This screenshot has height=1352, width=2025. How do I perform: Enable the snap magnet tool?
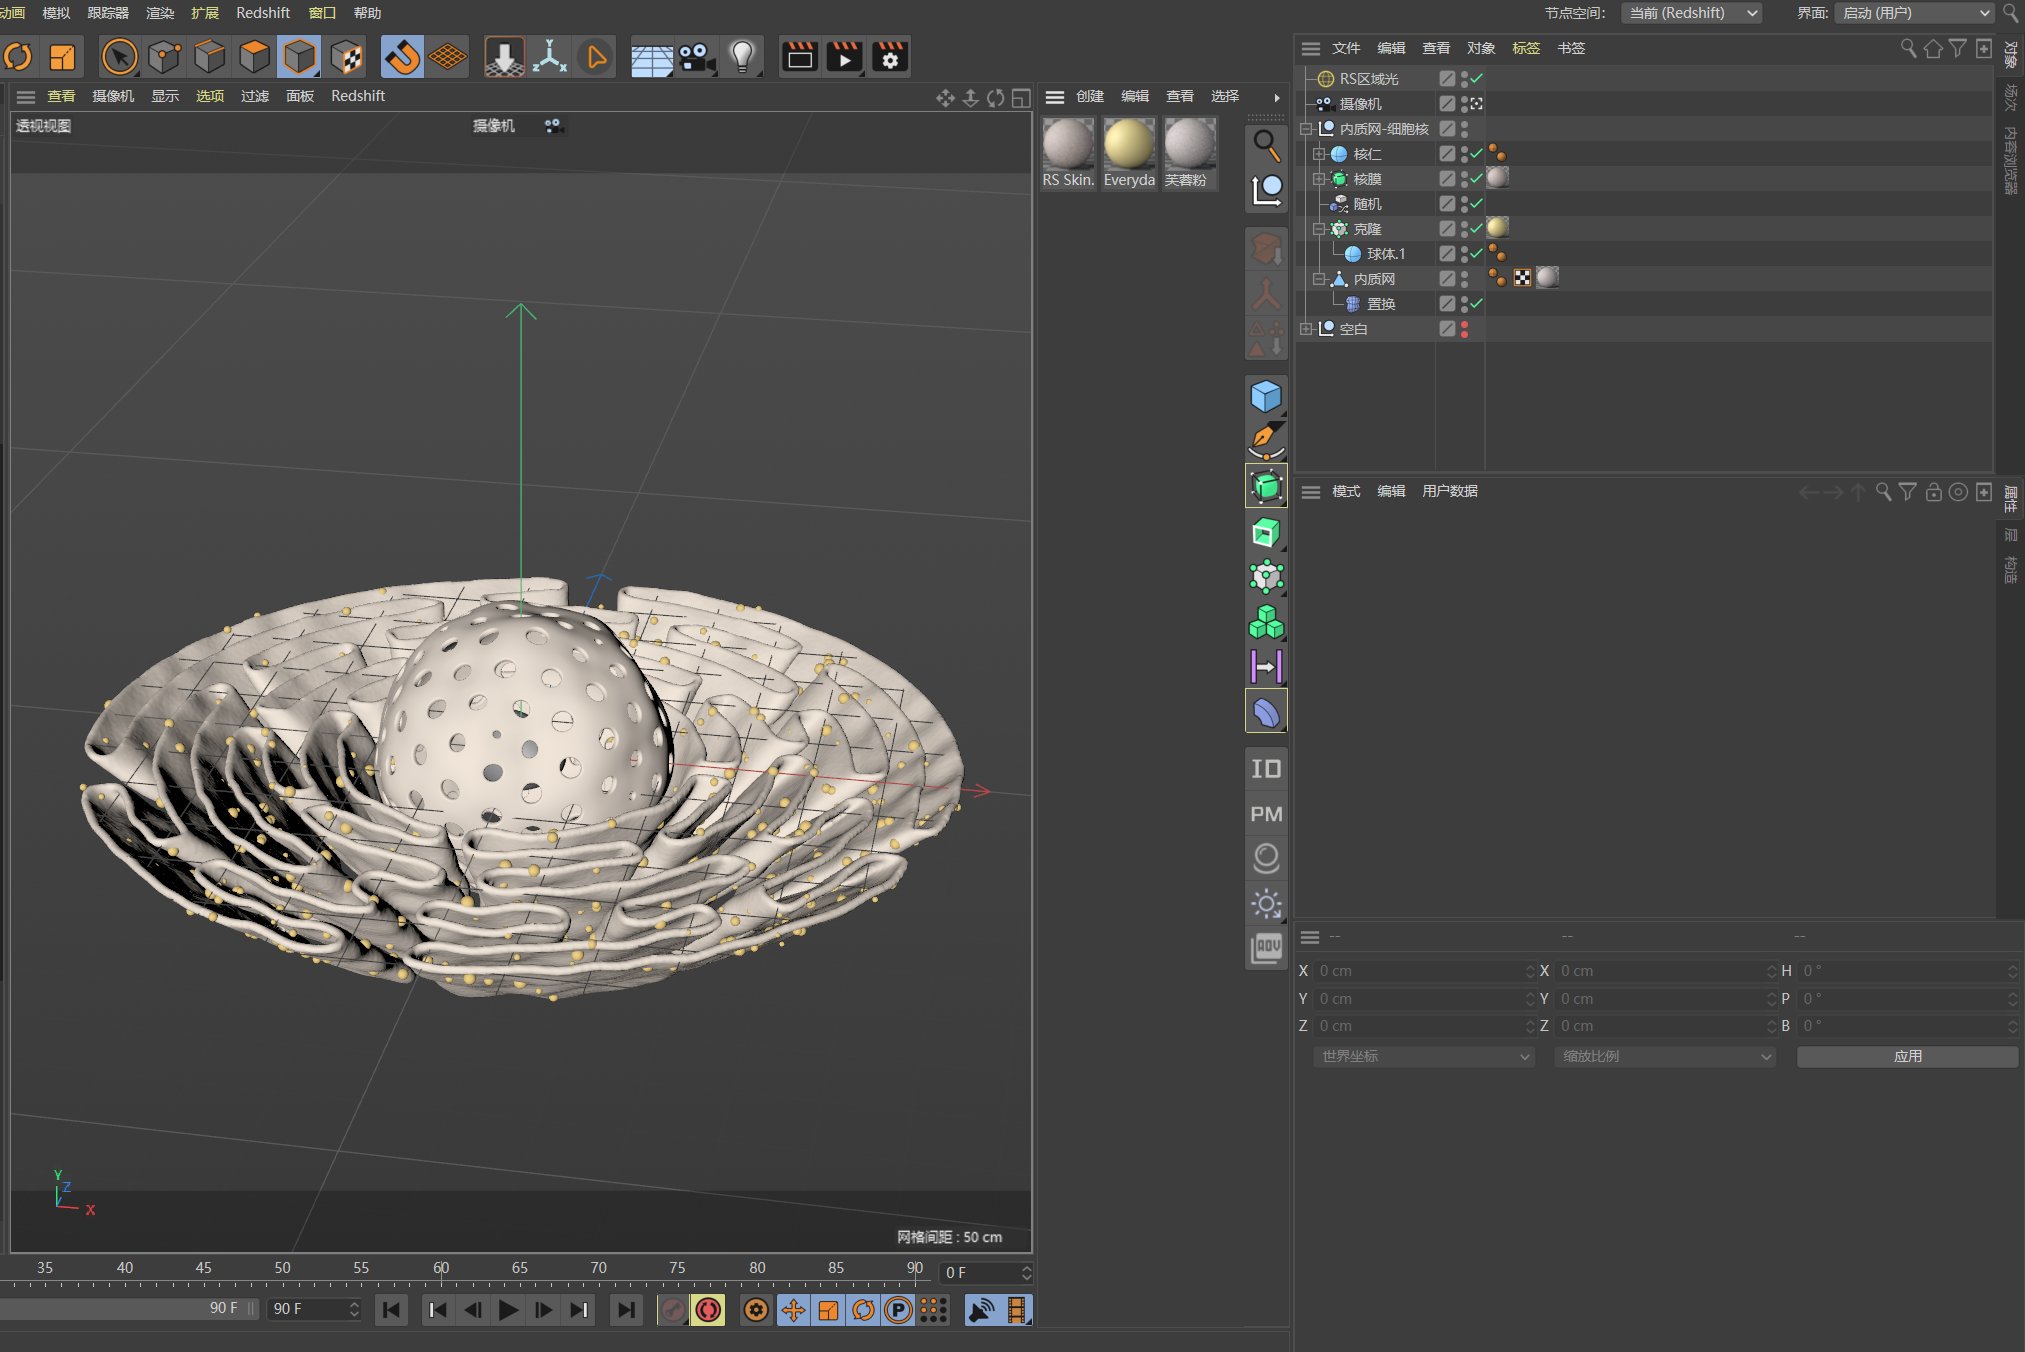click(x=403, y=57)
